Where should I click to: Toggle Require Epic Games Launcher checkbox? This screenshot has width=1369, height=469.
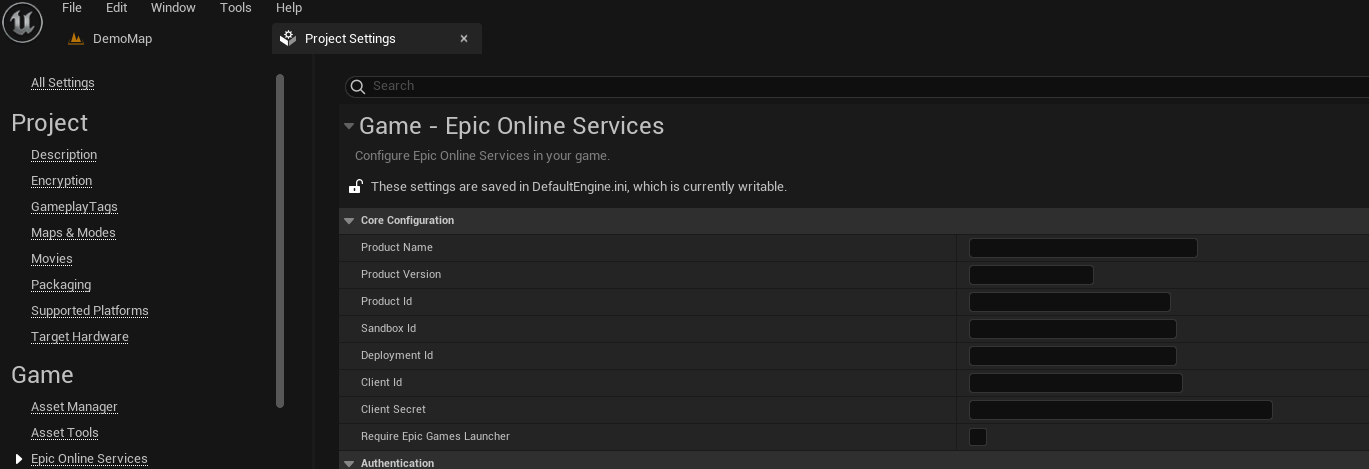click(x=978, y=437)
